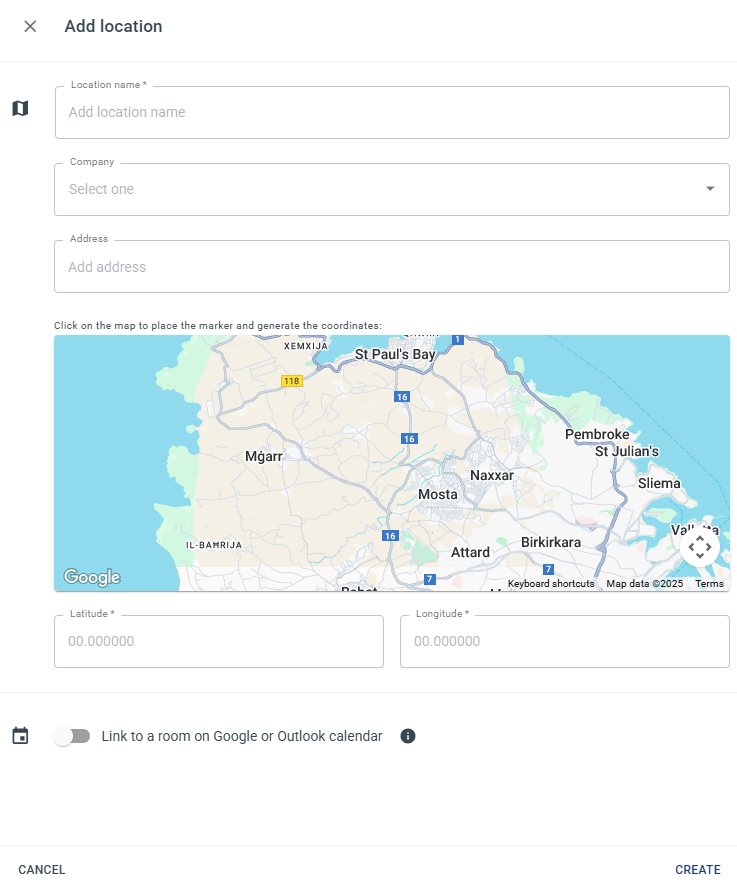Click the Location name input field
Image resolution: width=737 pixels, height=892 pixels.
(392, 112)
